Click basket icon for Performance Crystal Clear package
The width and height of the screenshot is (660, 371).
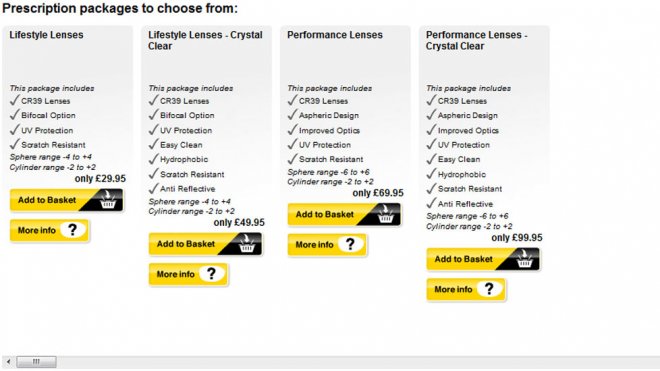pyautogui.click(x=524, y=259)
